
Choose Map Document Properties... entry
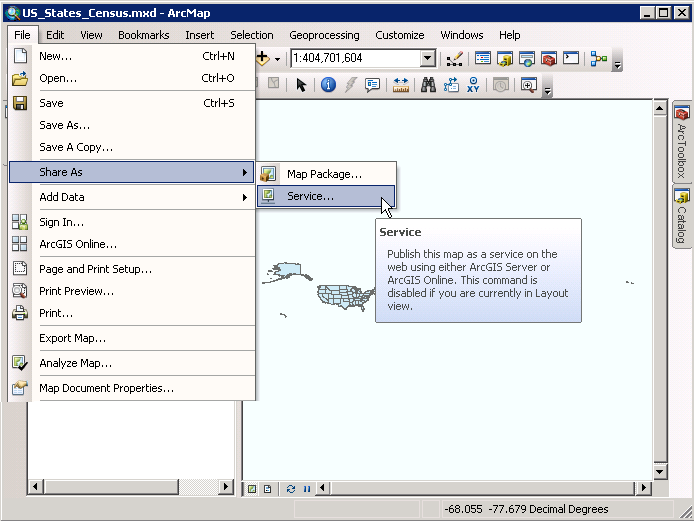tap(131, 388)
